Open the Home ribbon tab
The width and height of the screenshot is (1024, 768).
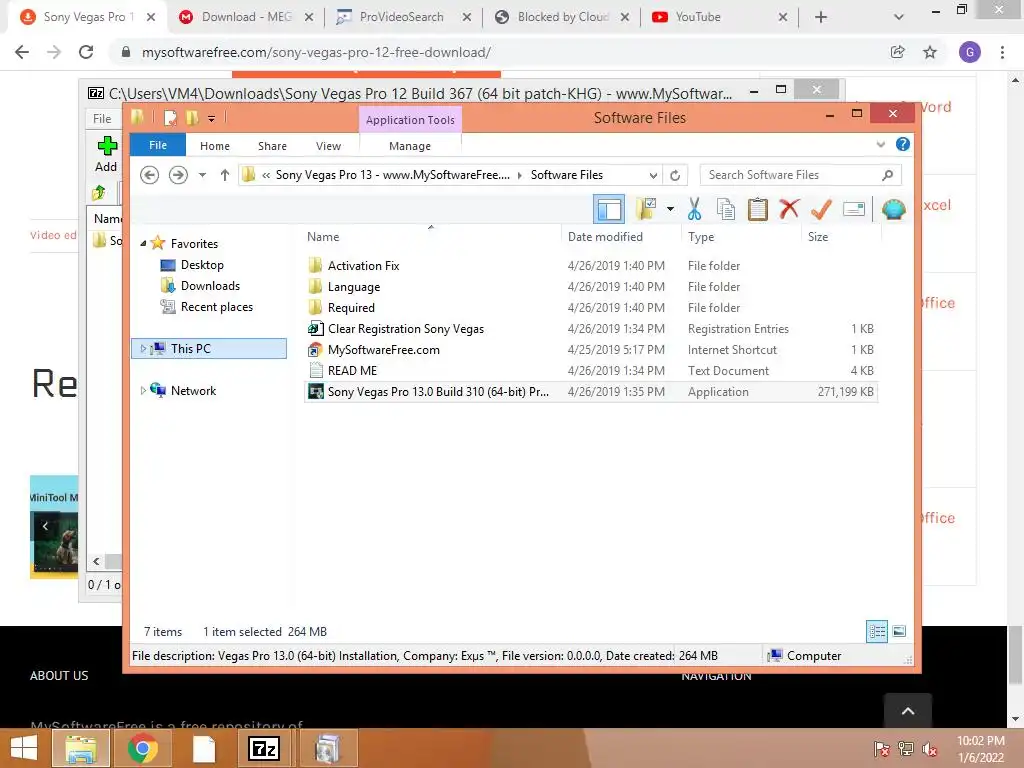(215, 146)
